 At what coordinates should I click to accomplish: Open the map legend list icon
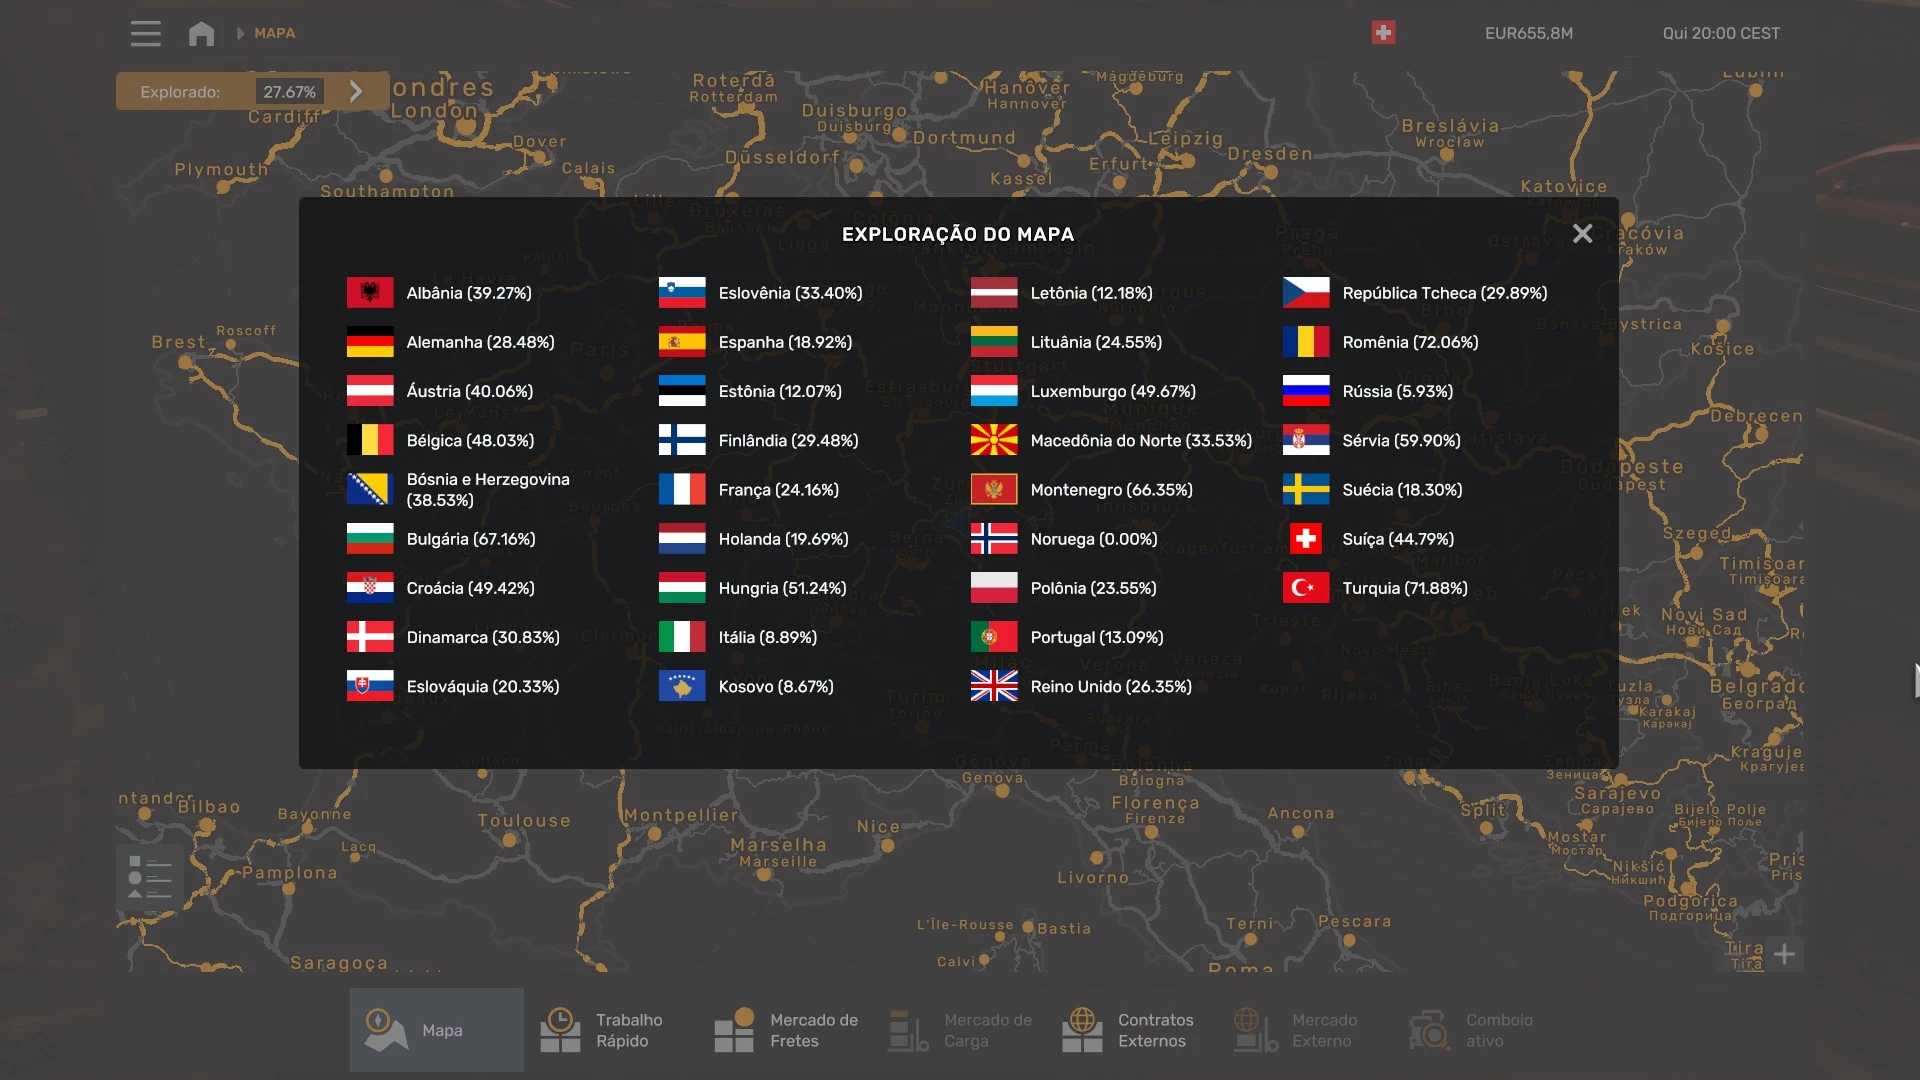pyautogui.click(x=150, y=878)
